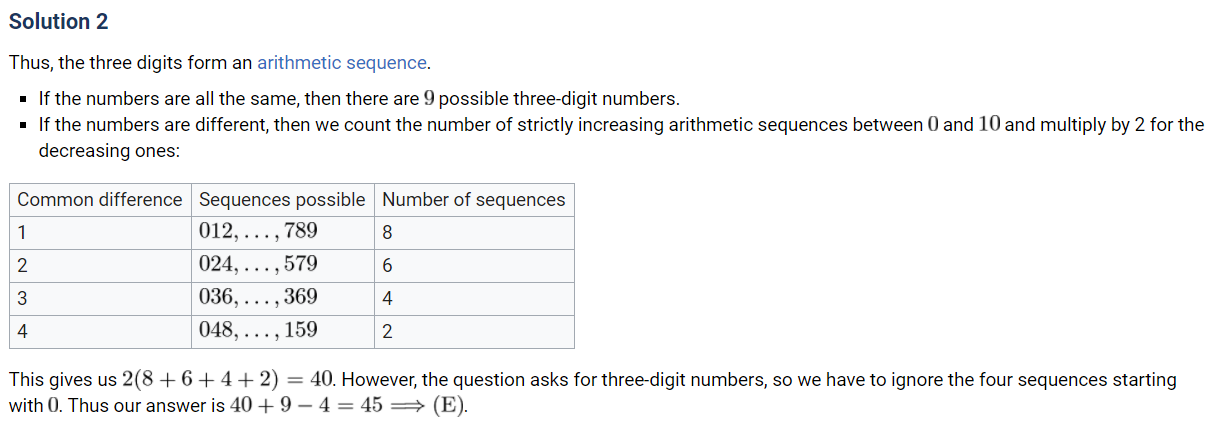Click the bullet about numbers all the same
This screenshot has height=424, width=1217.
[x=359, y=100]
